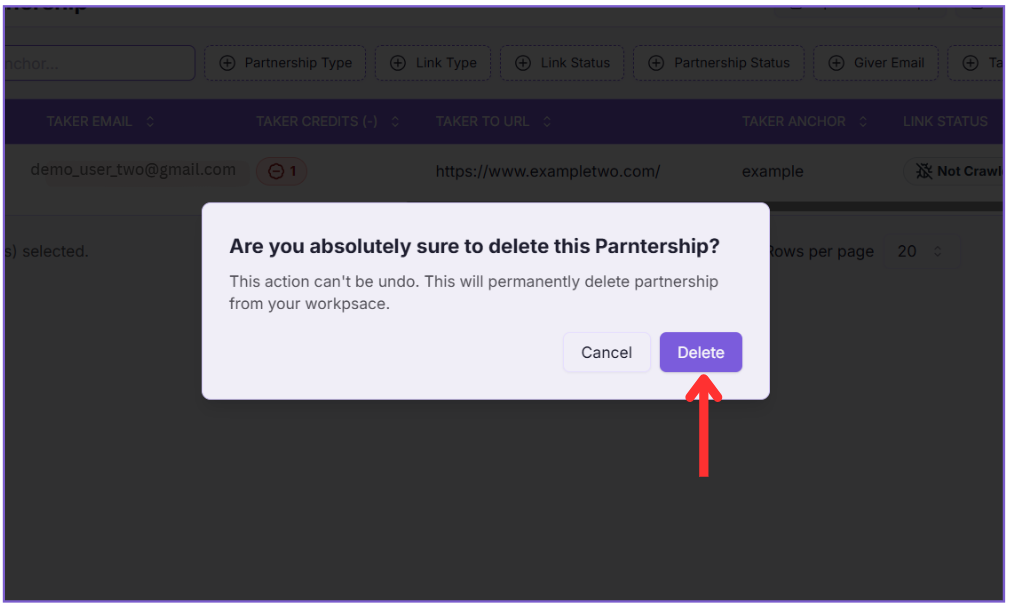Cancel the delete partnership dialog

pos(606,352)
